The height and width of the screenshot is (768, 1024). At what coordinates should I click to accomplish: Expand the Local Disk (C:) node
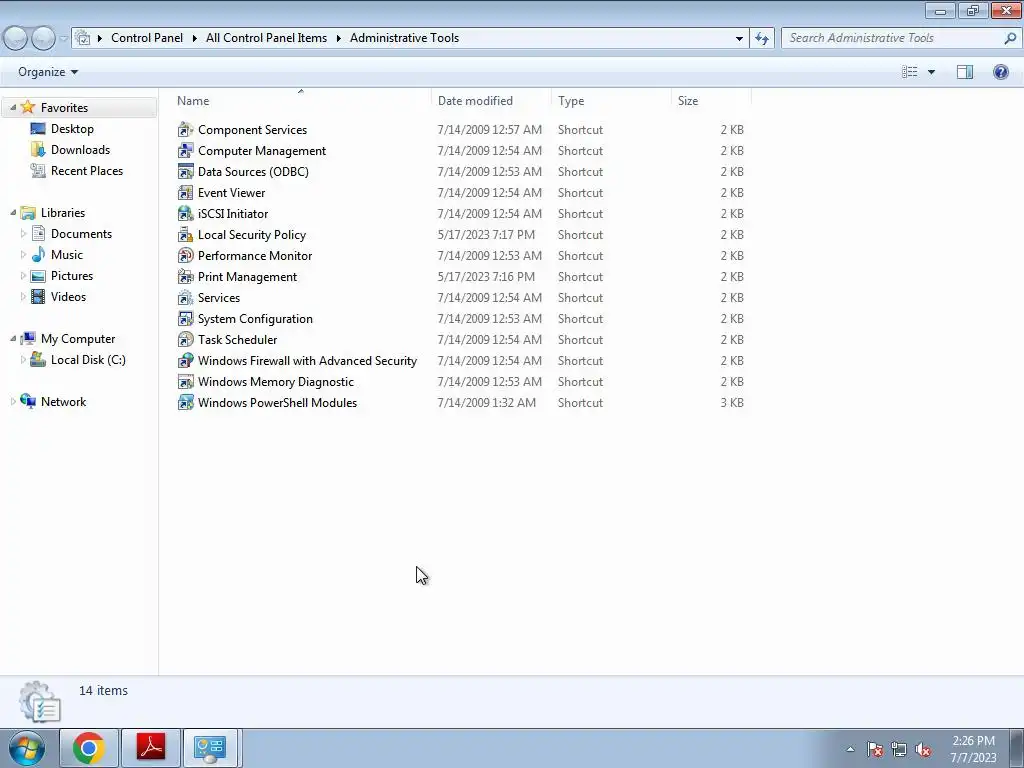coord(24,359)
